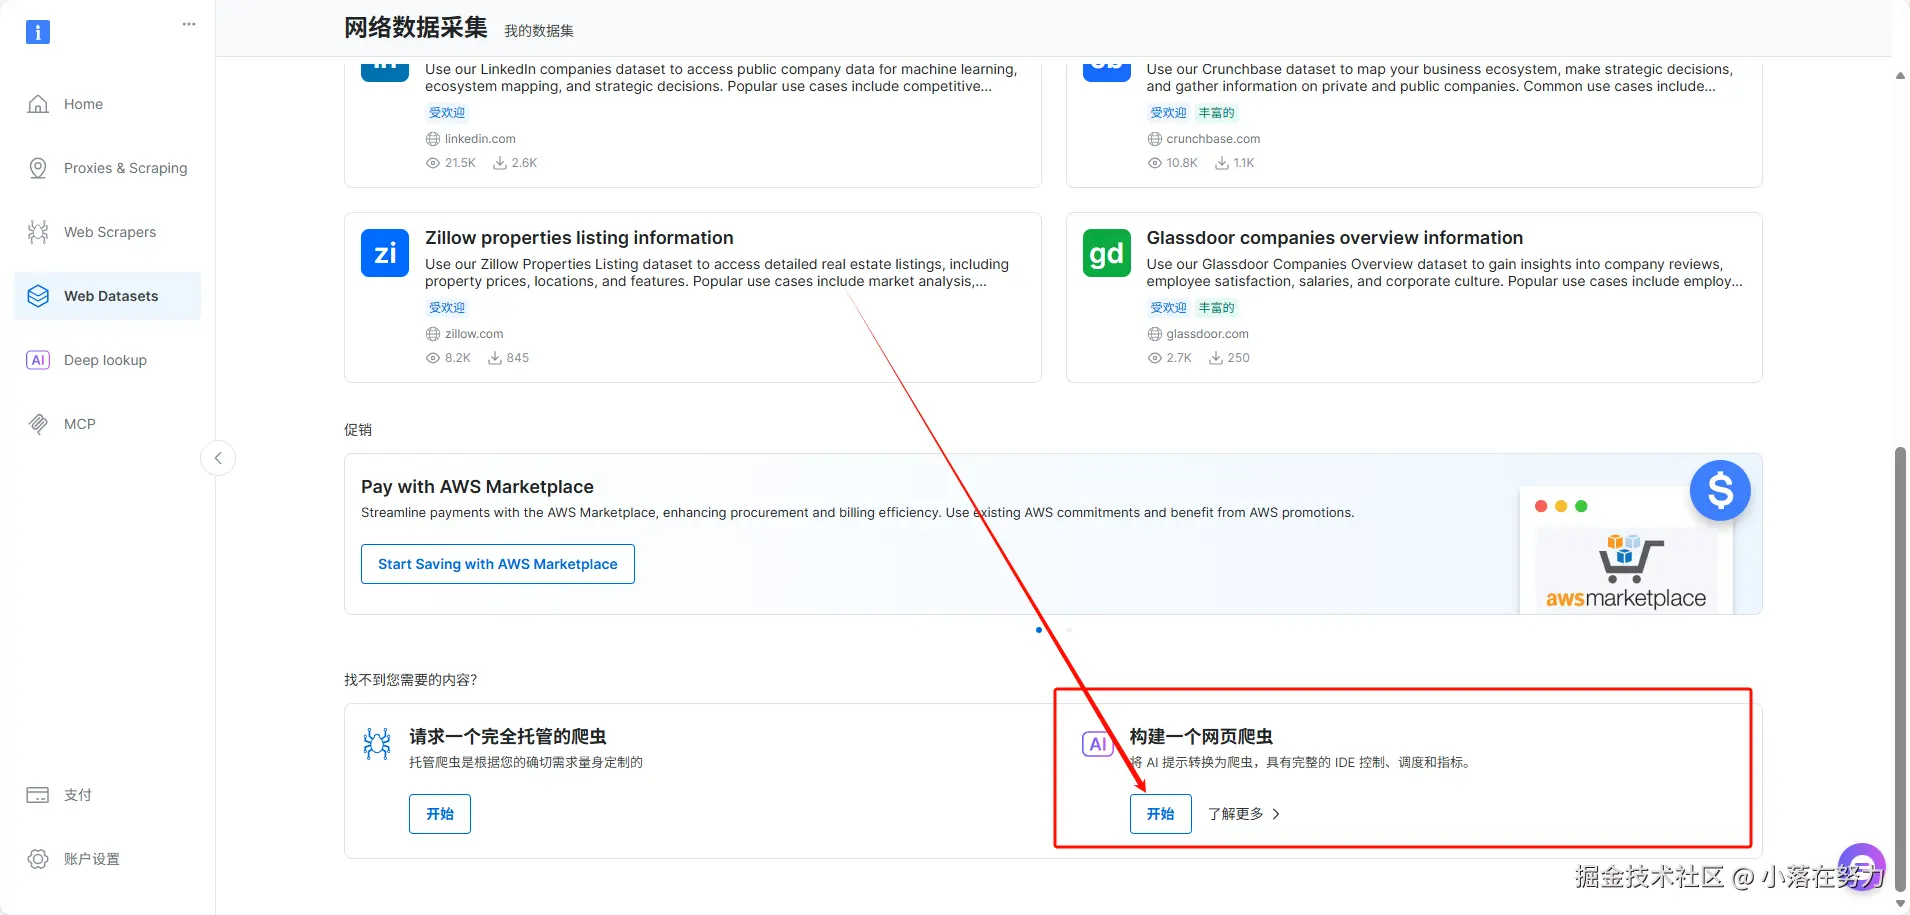
Task: Click the glassdoor.com domain text
Action: (1207, 334)
